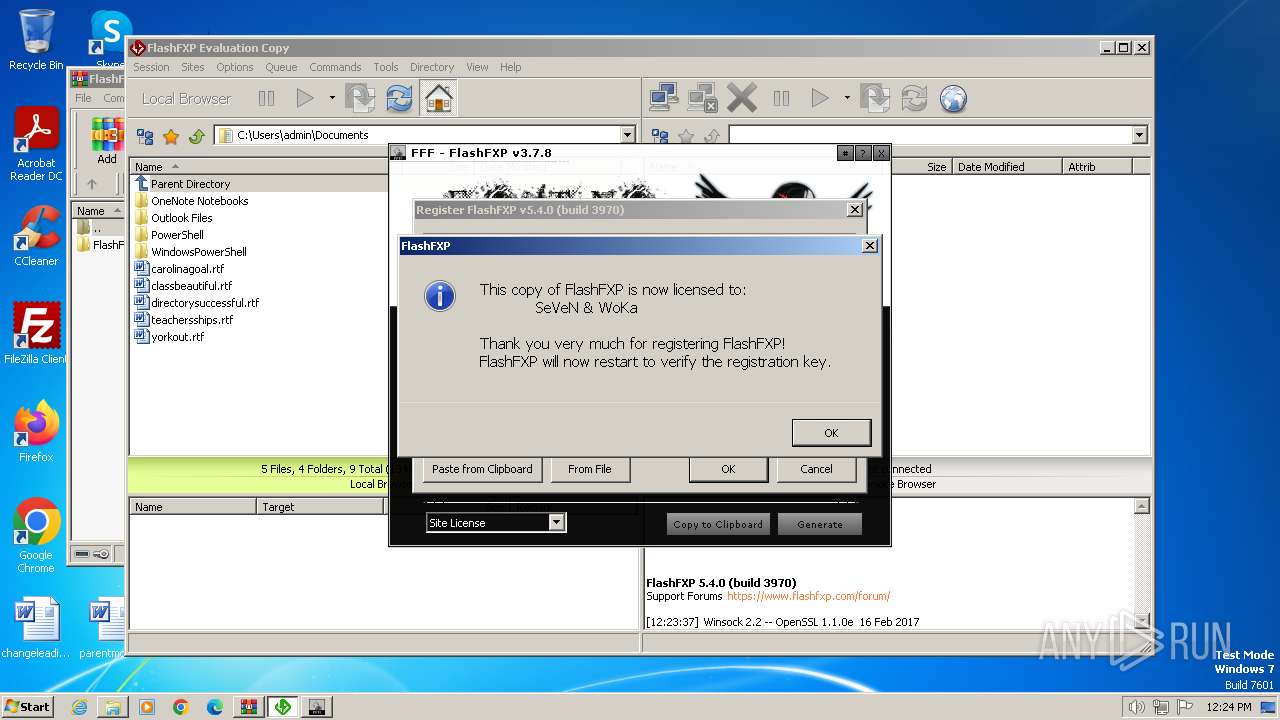Select the Outlook Files folder
Viewport: 1280px width, 720px height.
(x=181, y=218)
